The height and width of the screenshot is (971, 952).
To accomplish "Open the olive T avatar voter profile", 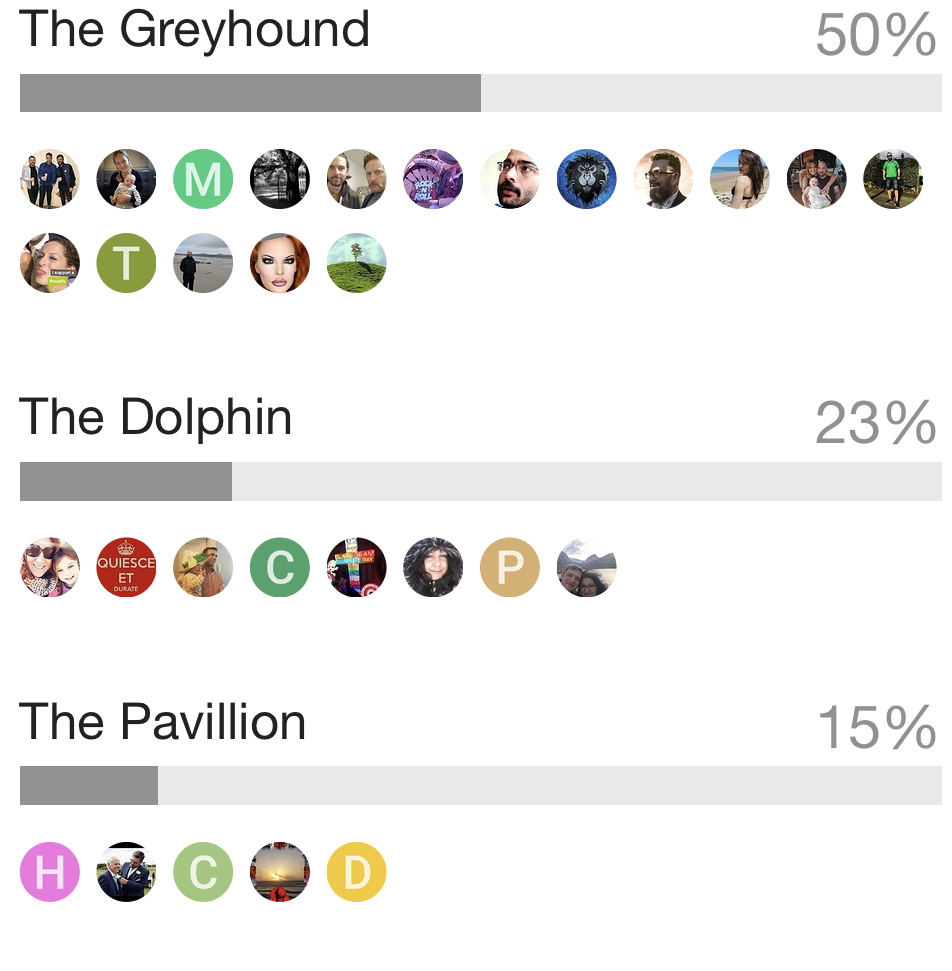I will [x=126, y=263].
